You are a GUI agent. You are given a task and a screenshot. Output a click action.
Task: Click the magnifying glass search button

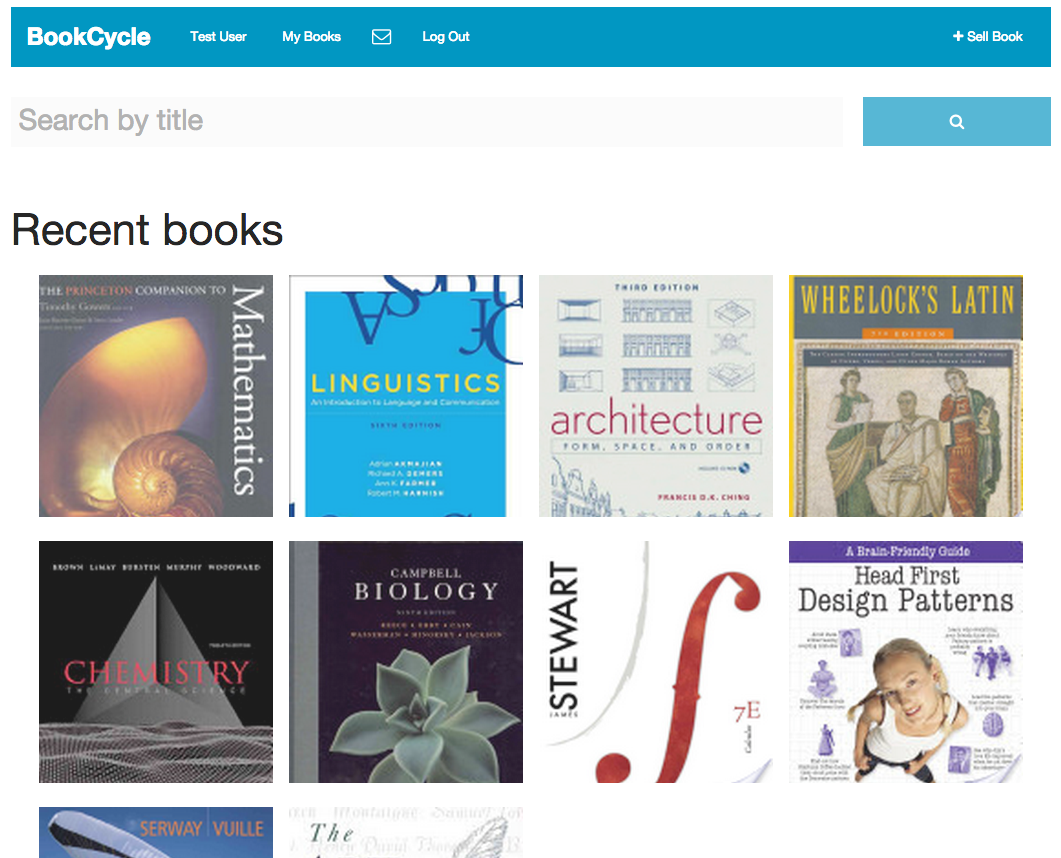(956, 121)
